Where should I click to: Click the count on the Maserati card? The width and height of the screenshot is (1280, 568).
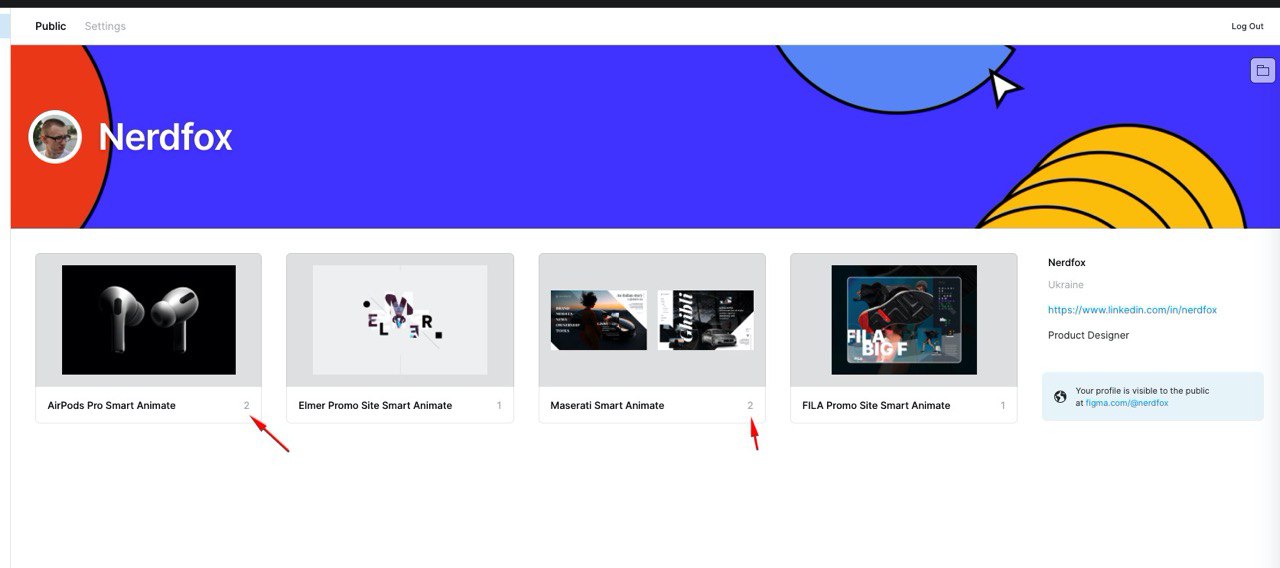point(750,405)
